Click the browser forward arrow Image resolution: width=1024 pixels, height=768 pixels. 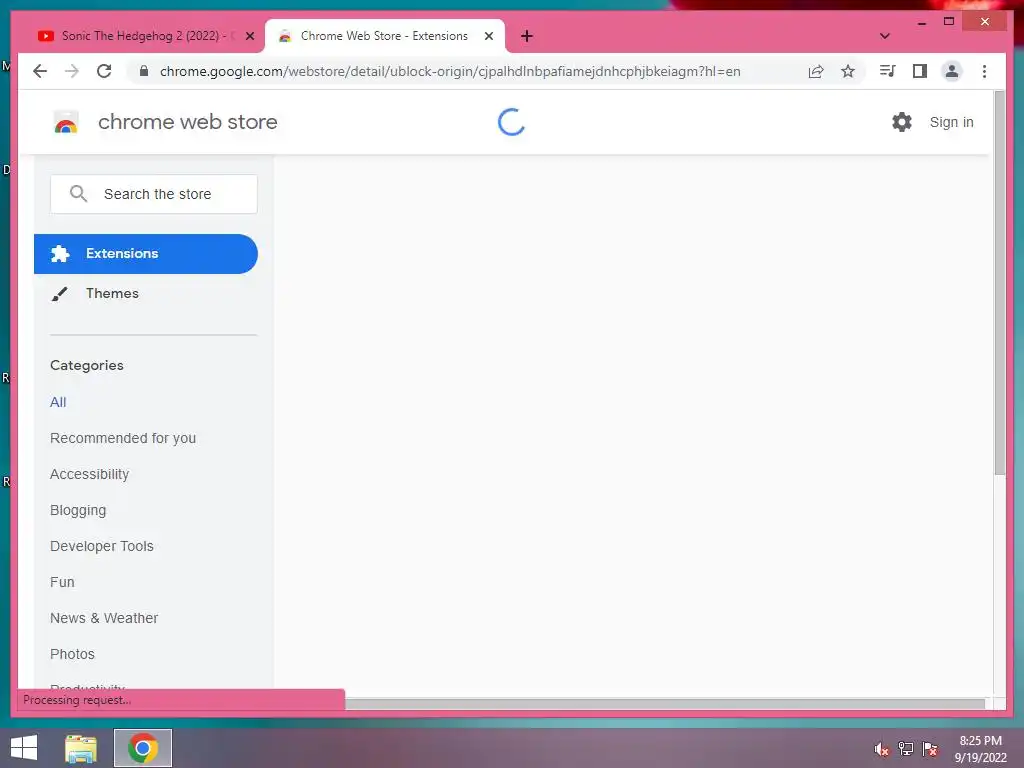[x=72, y=71]
